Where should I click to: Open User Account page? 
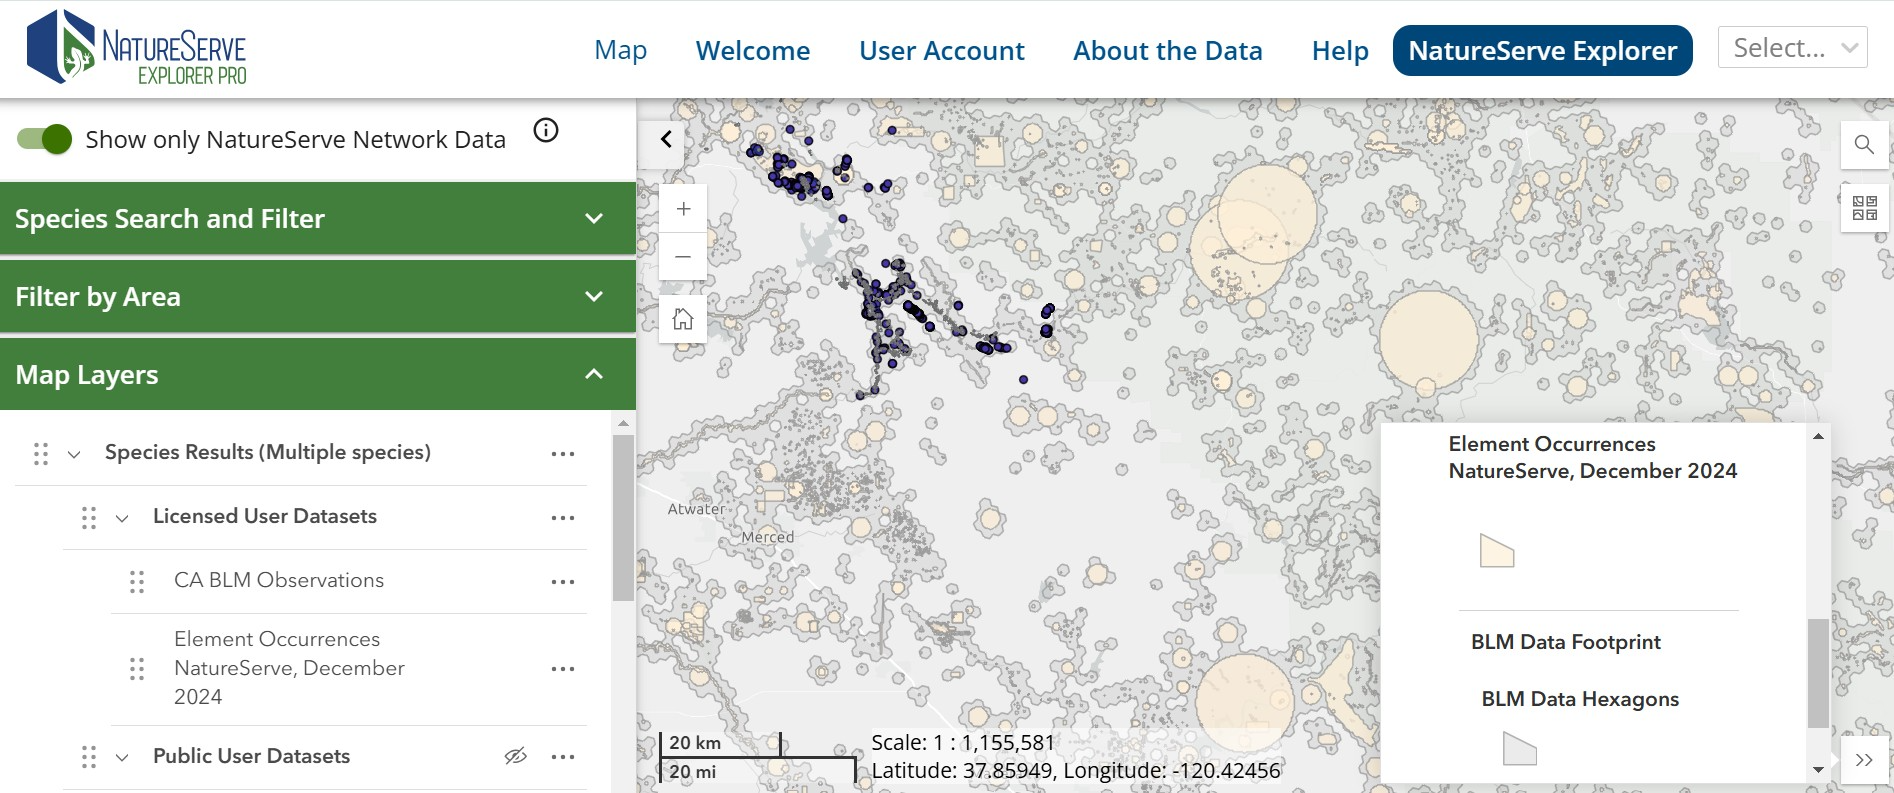tap(942, 50)
